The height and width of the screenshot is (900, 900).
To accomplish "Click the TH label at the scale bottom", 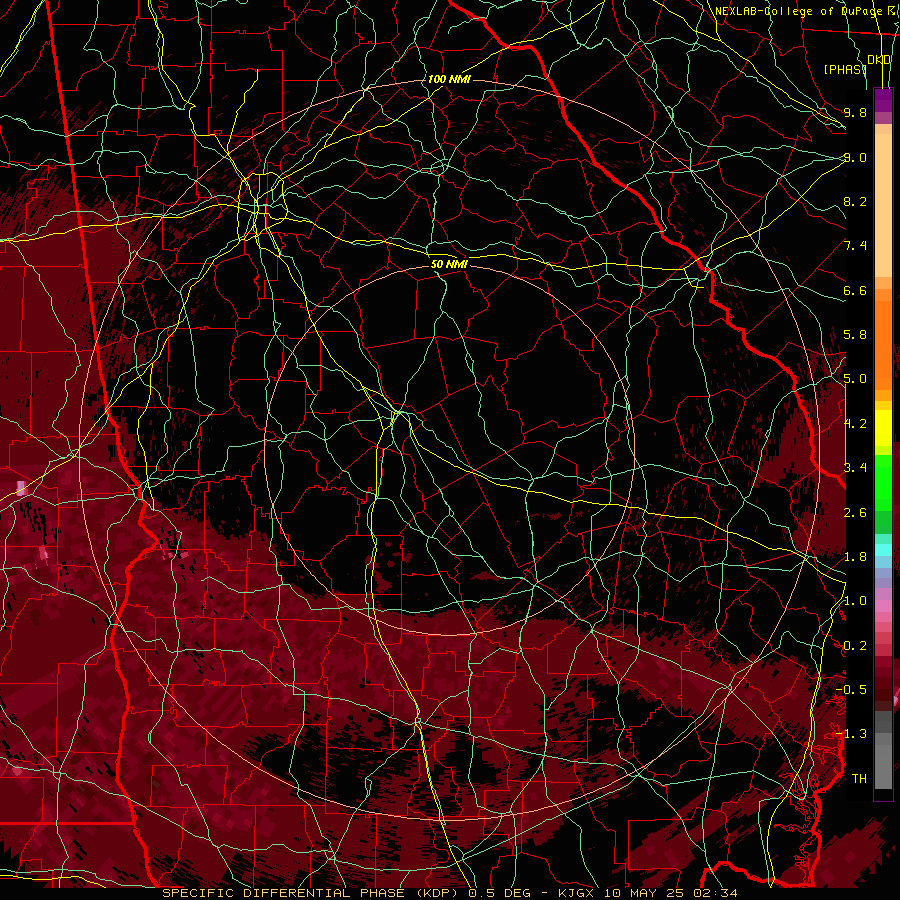I will (x=859, y=779).
